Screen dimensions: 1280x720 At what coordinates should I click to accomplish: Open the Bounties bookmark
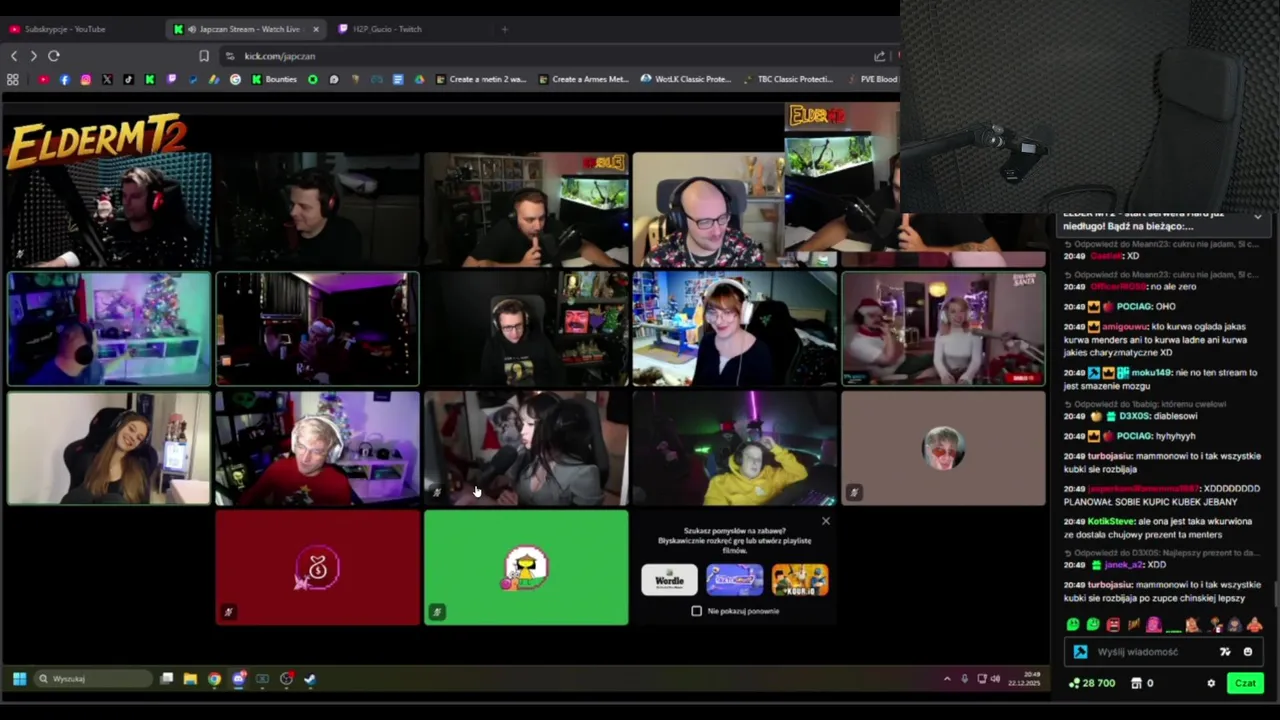coord(274,79)
